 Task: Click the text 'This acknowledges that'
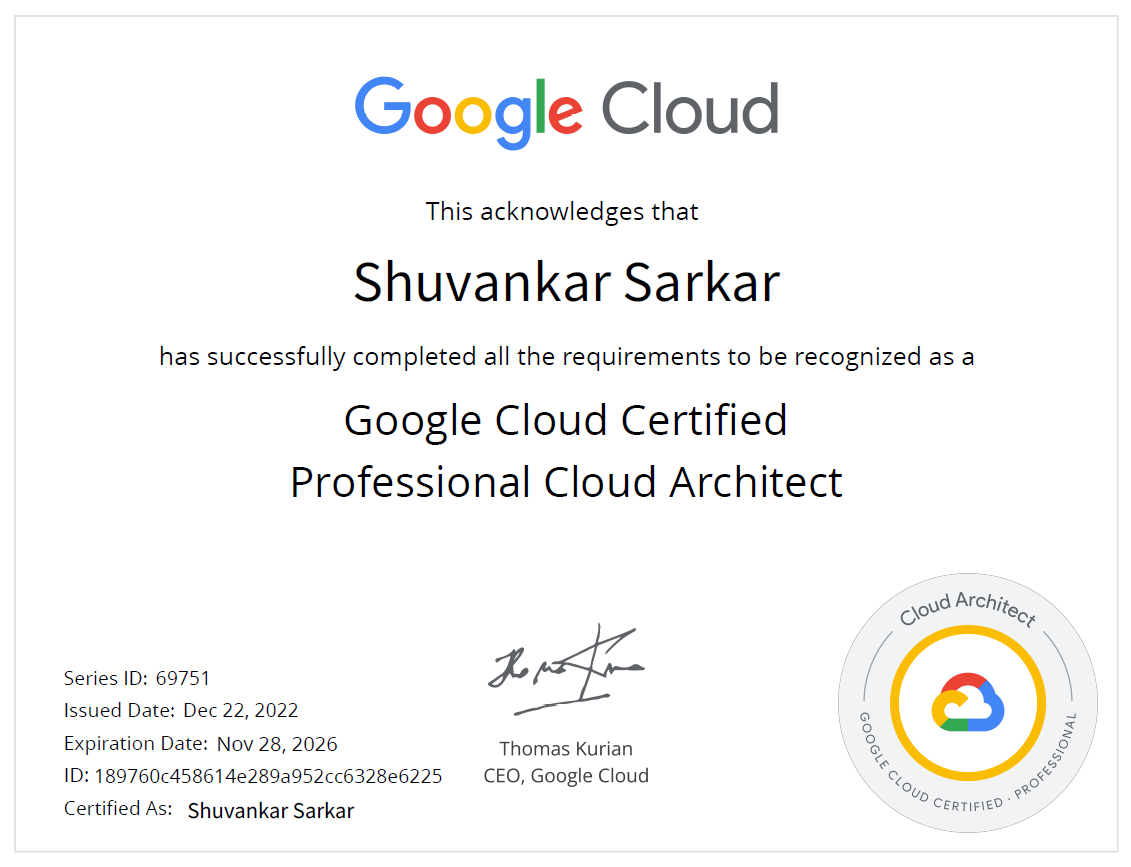tap(562, 211)
